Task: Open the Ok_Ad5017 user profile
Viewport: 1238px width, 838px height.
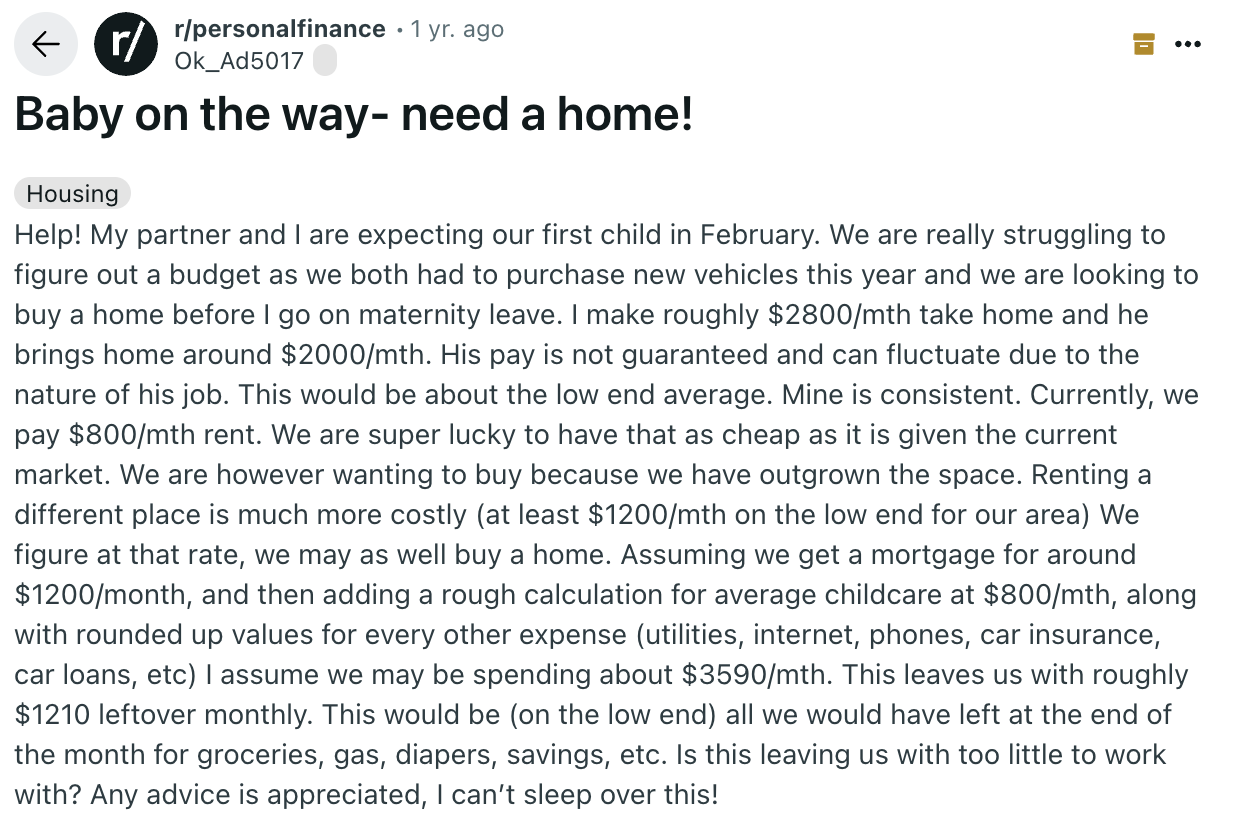Action: 239,61
